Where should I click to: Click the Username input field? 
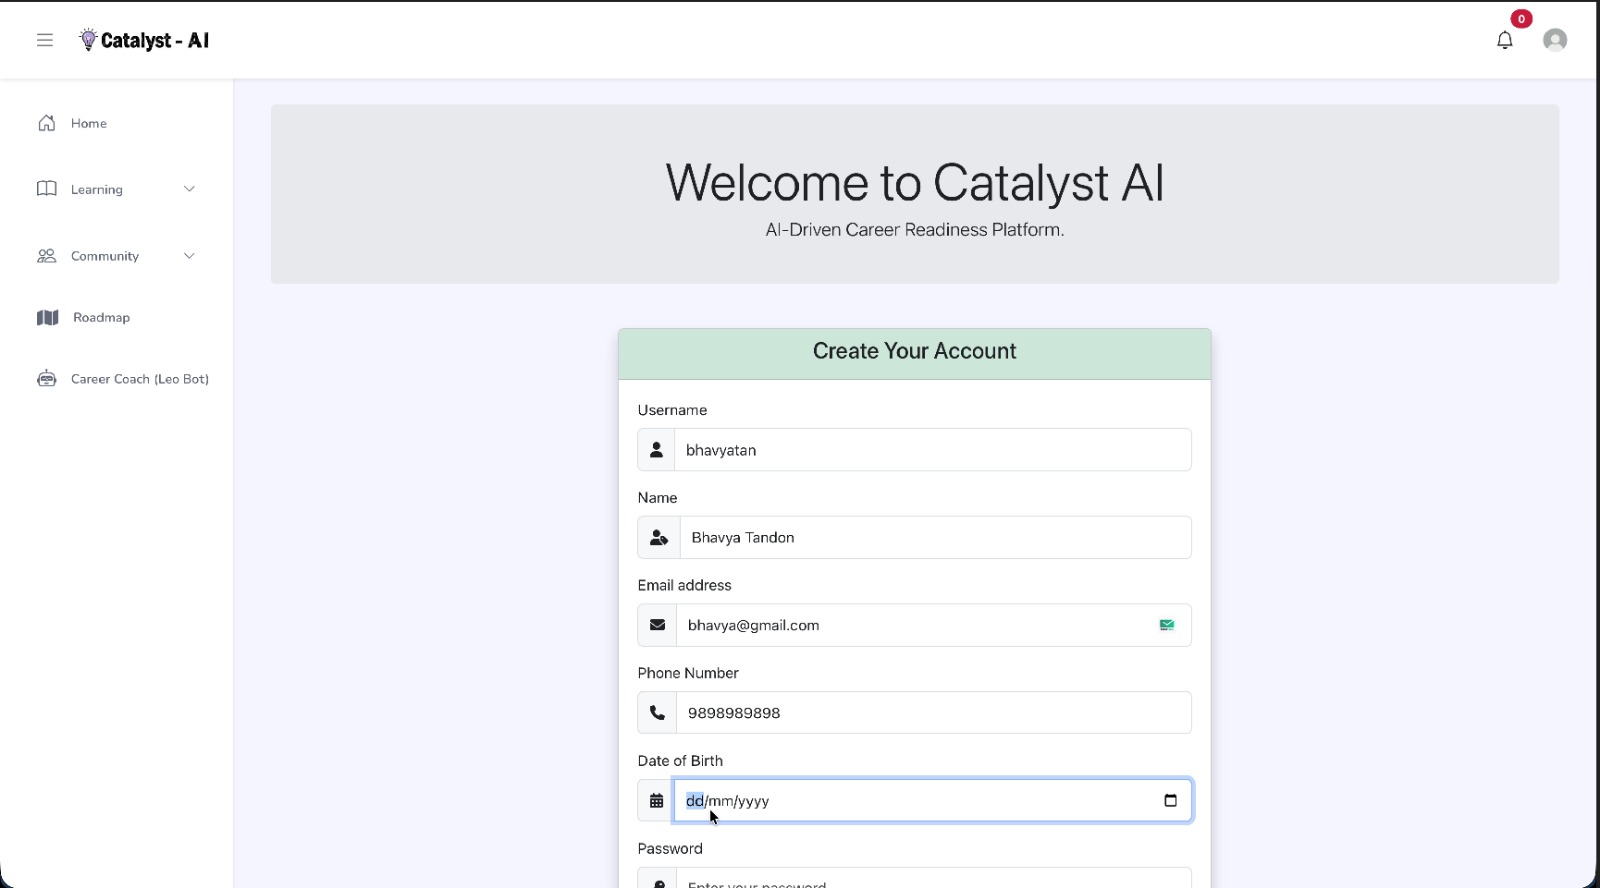tap(932, 450)
